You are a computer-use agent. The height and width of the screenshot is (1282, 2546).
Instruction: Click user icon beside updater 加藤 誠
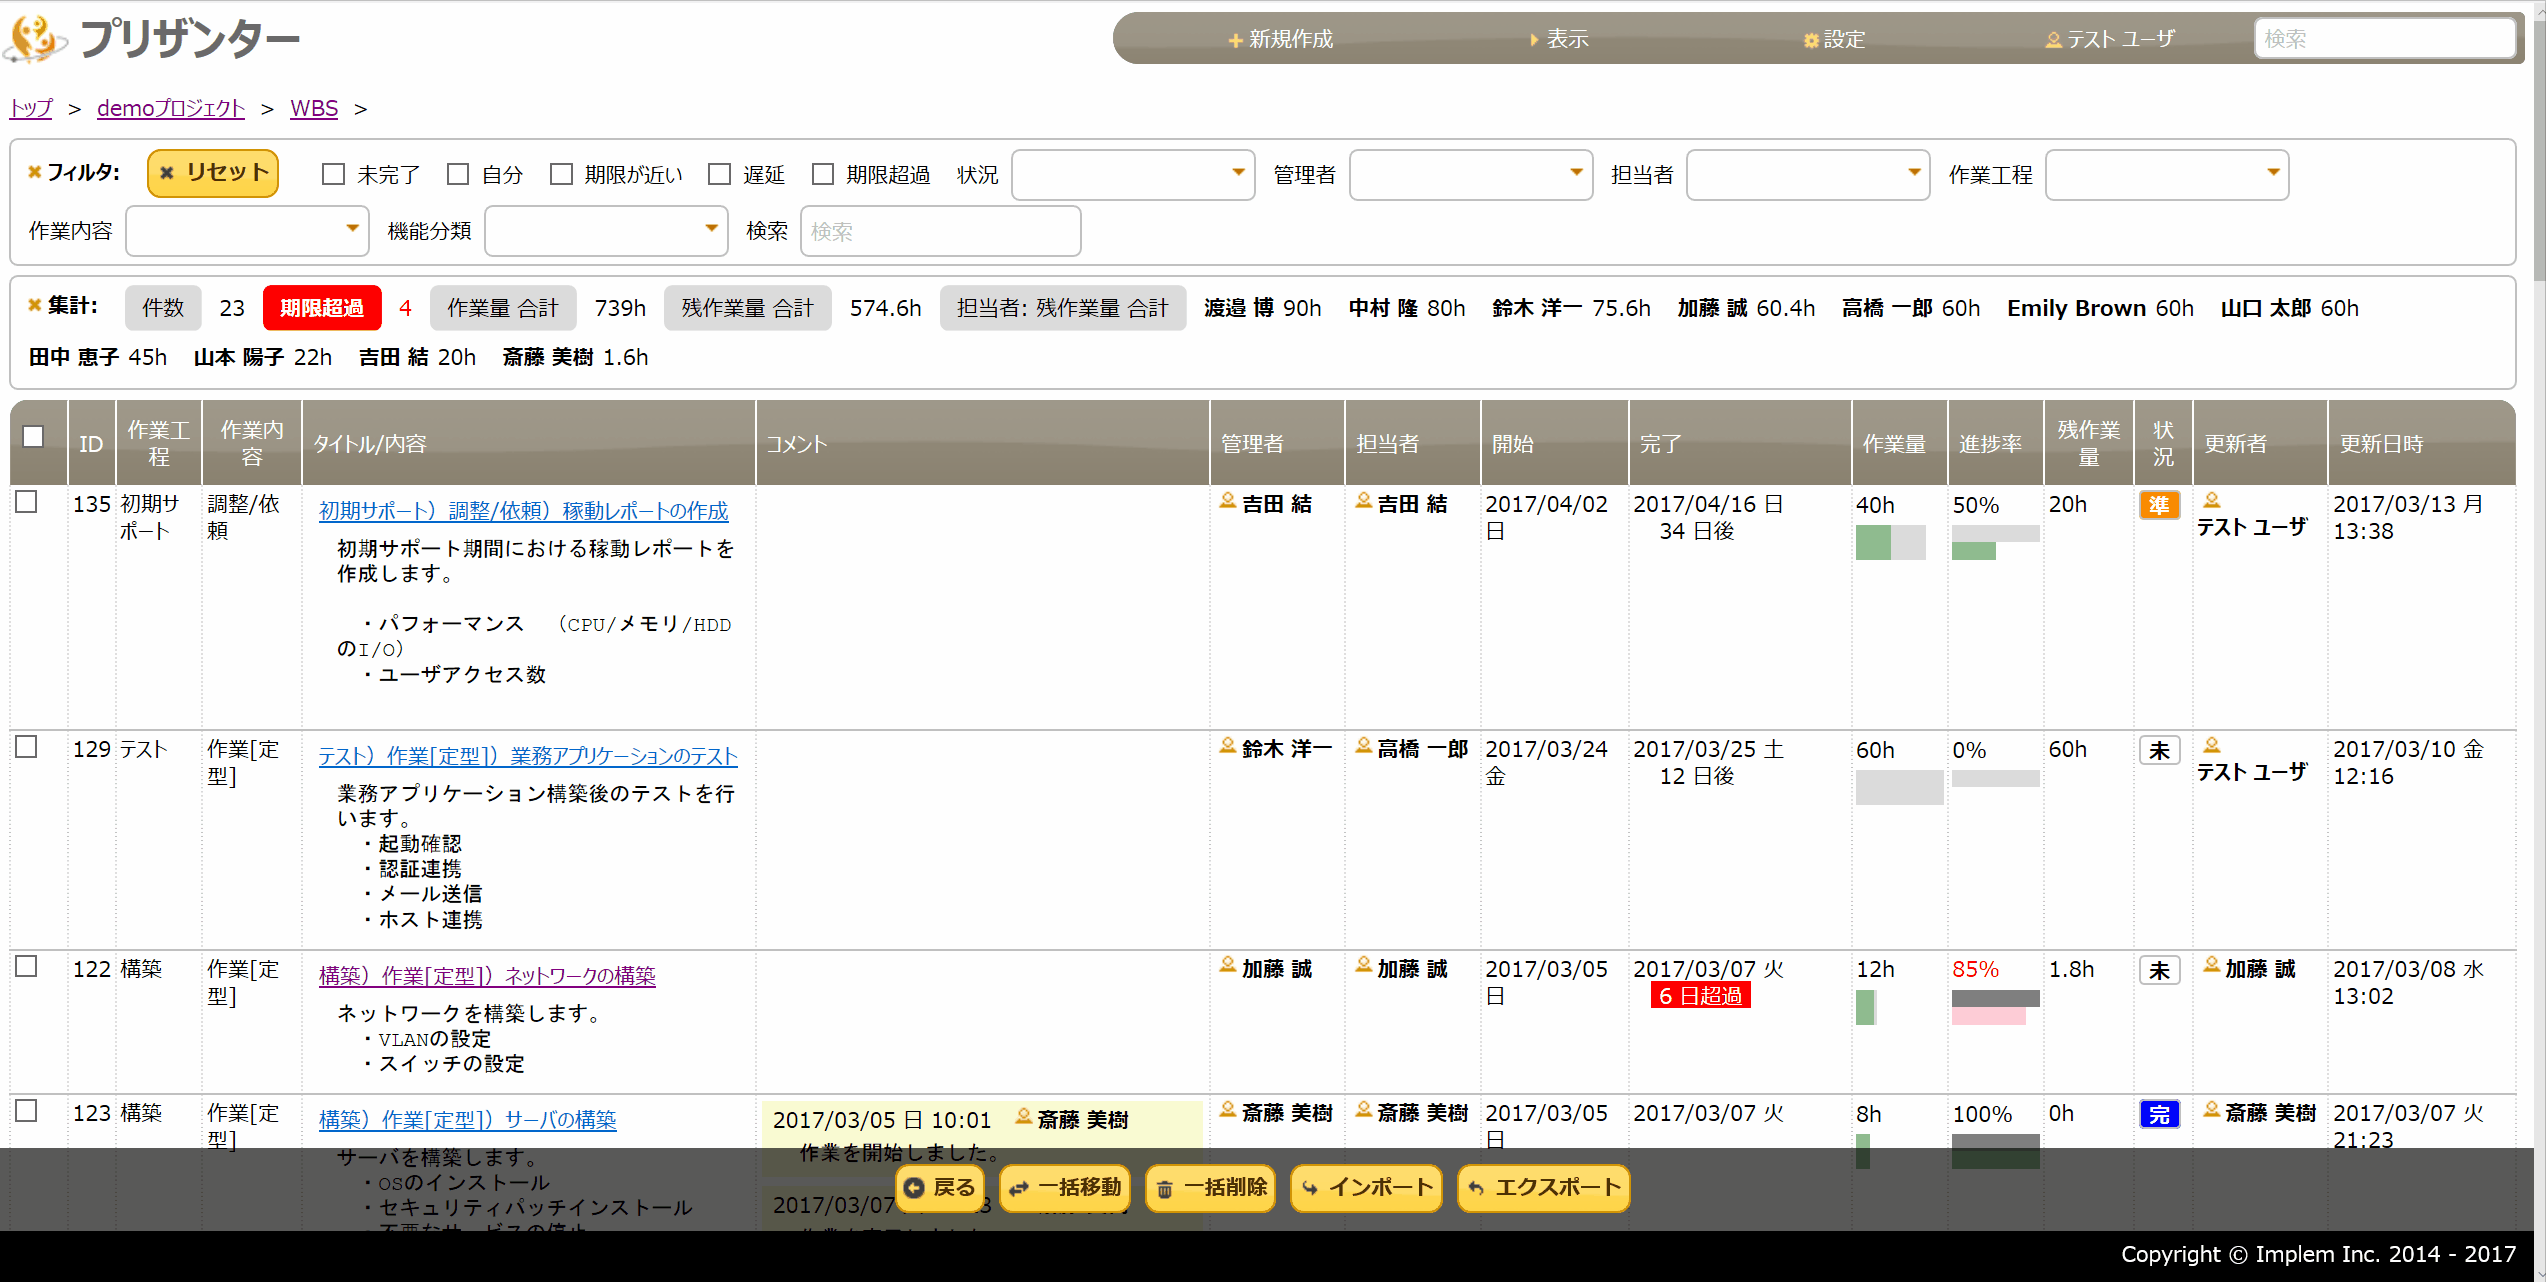(x=2212, y=965)
